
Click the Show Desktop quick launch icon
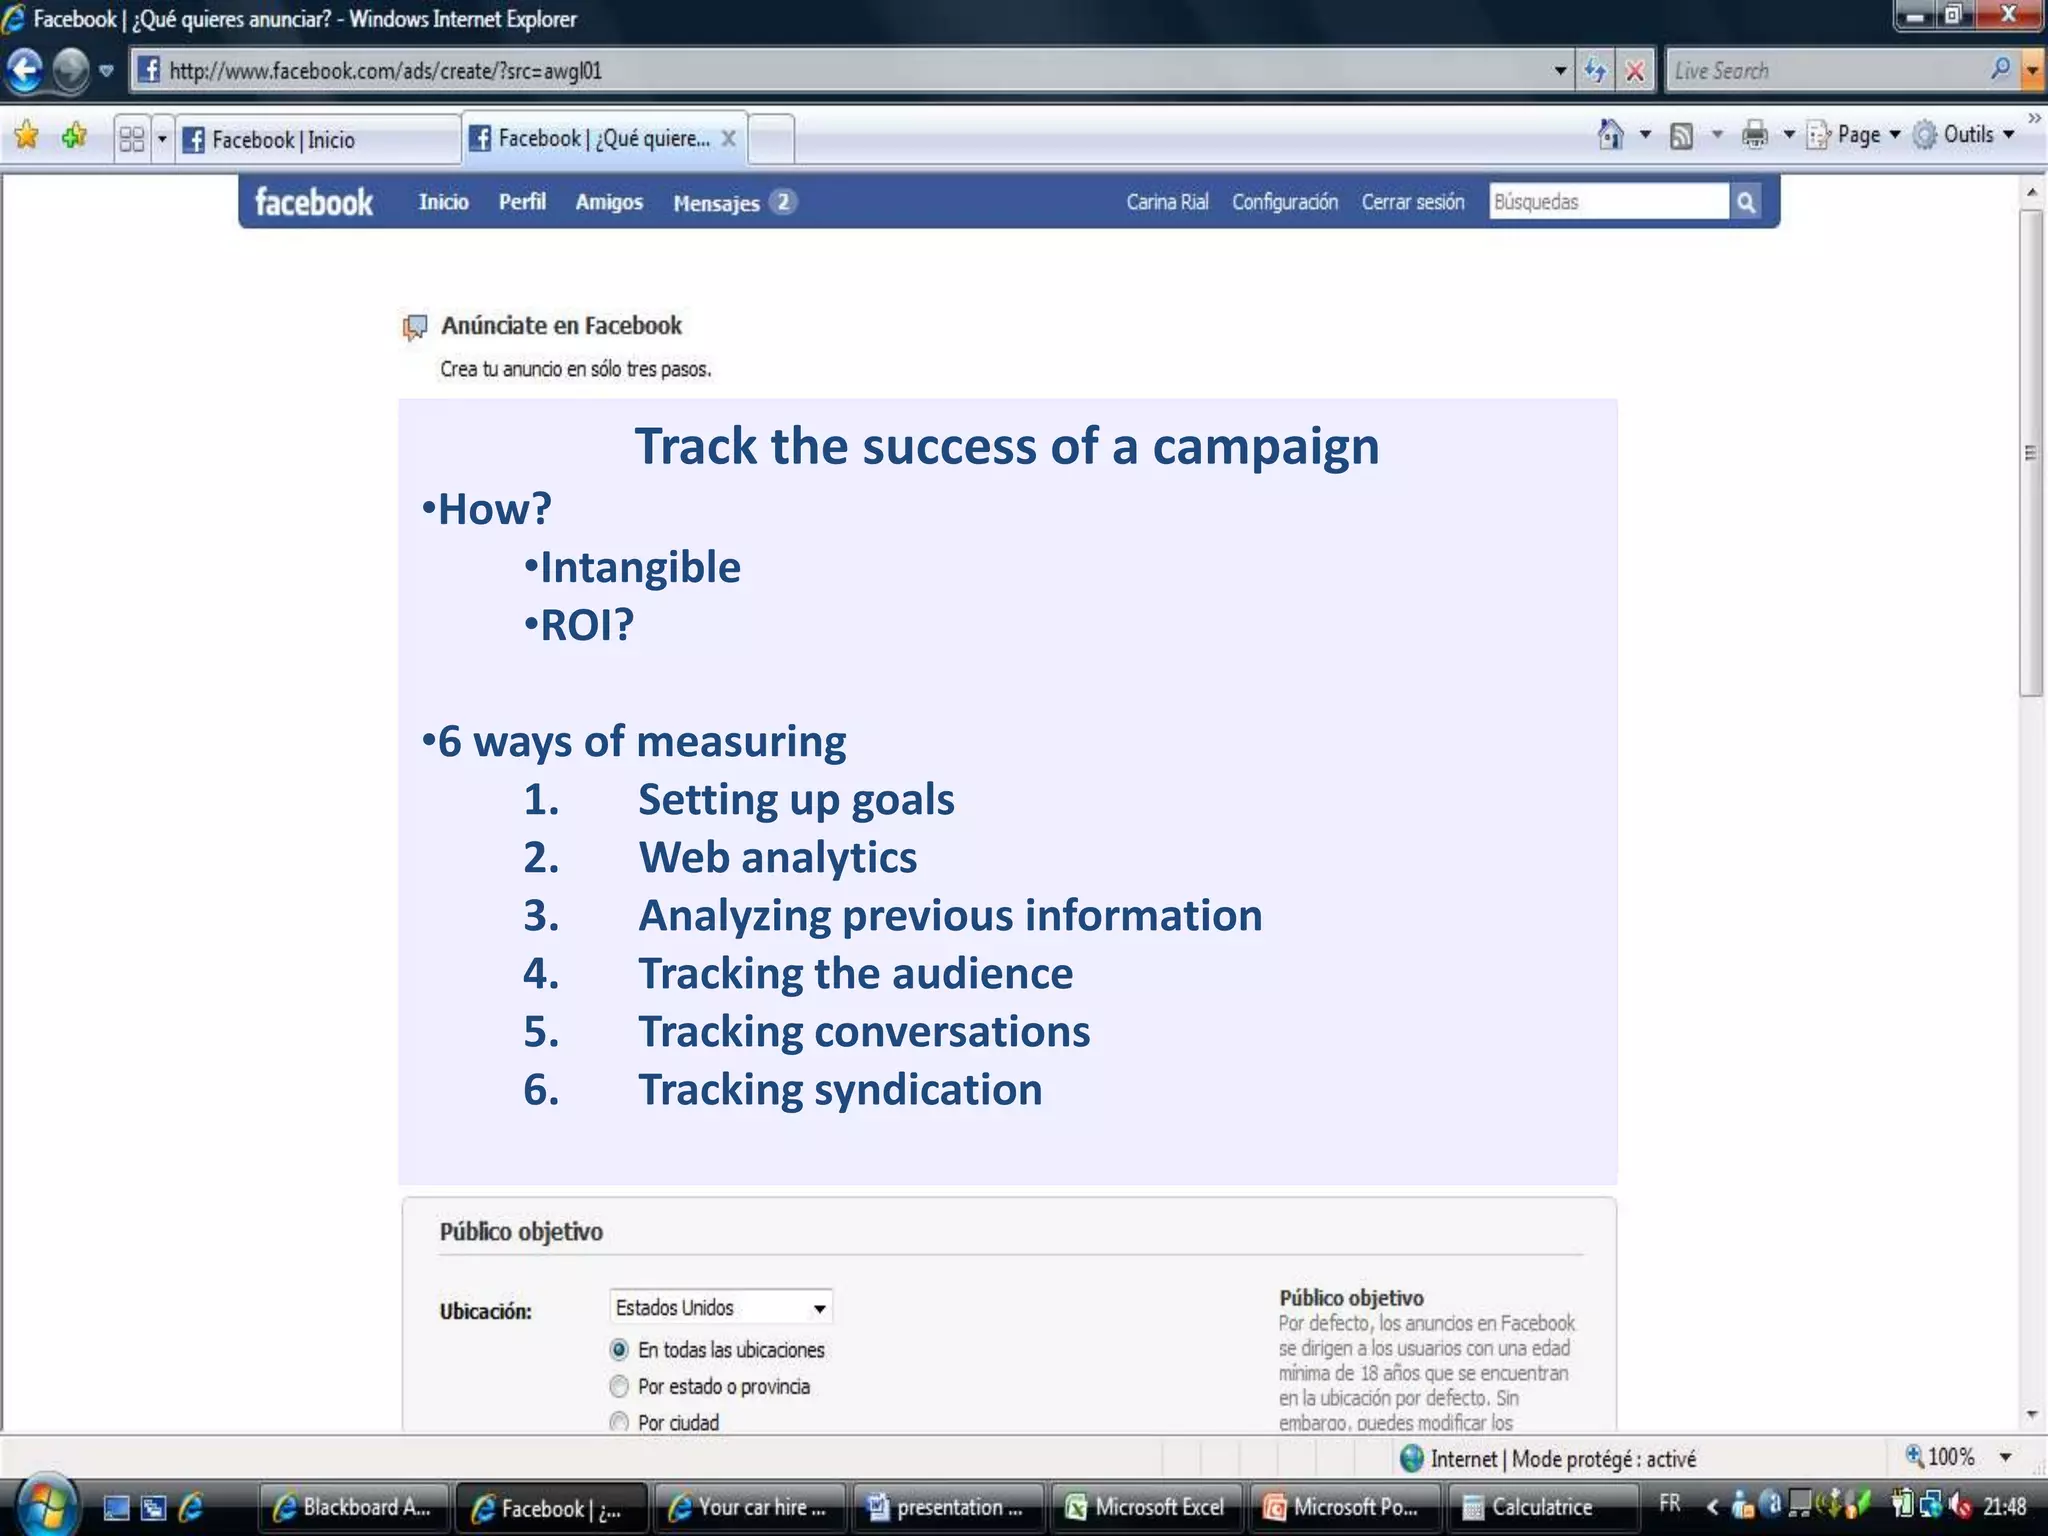[116, 1507]
